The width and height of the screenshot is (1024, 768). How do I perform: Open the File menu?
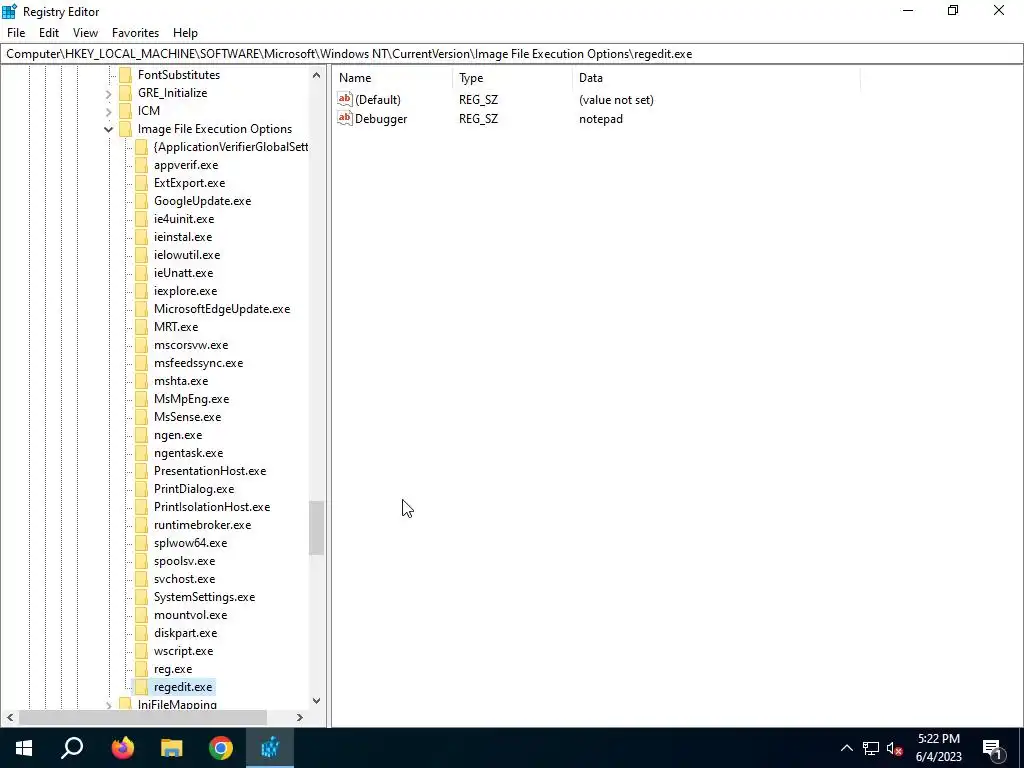(16, 33)
